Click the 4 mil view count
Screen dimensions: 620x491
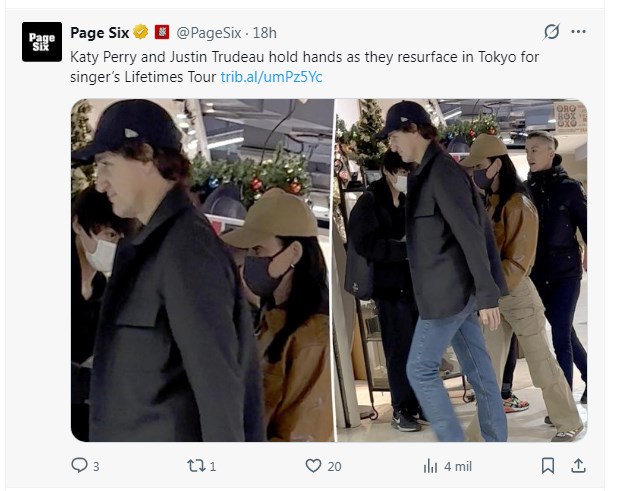[457, 466]
